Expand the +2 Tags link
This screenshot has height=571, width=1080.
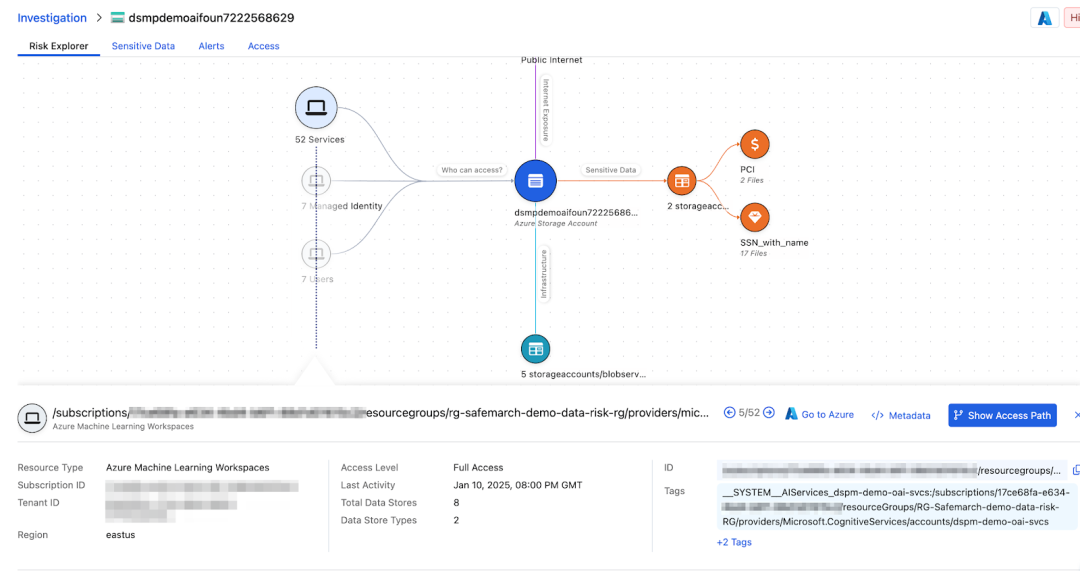[734, 542]
